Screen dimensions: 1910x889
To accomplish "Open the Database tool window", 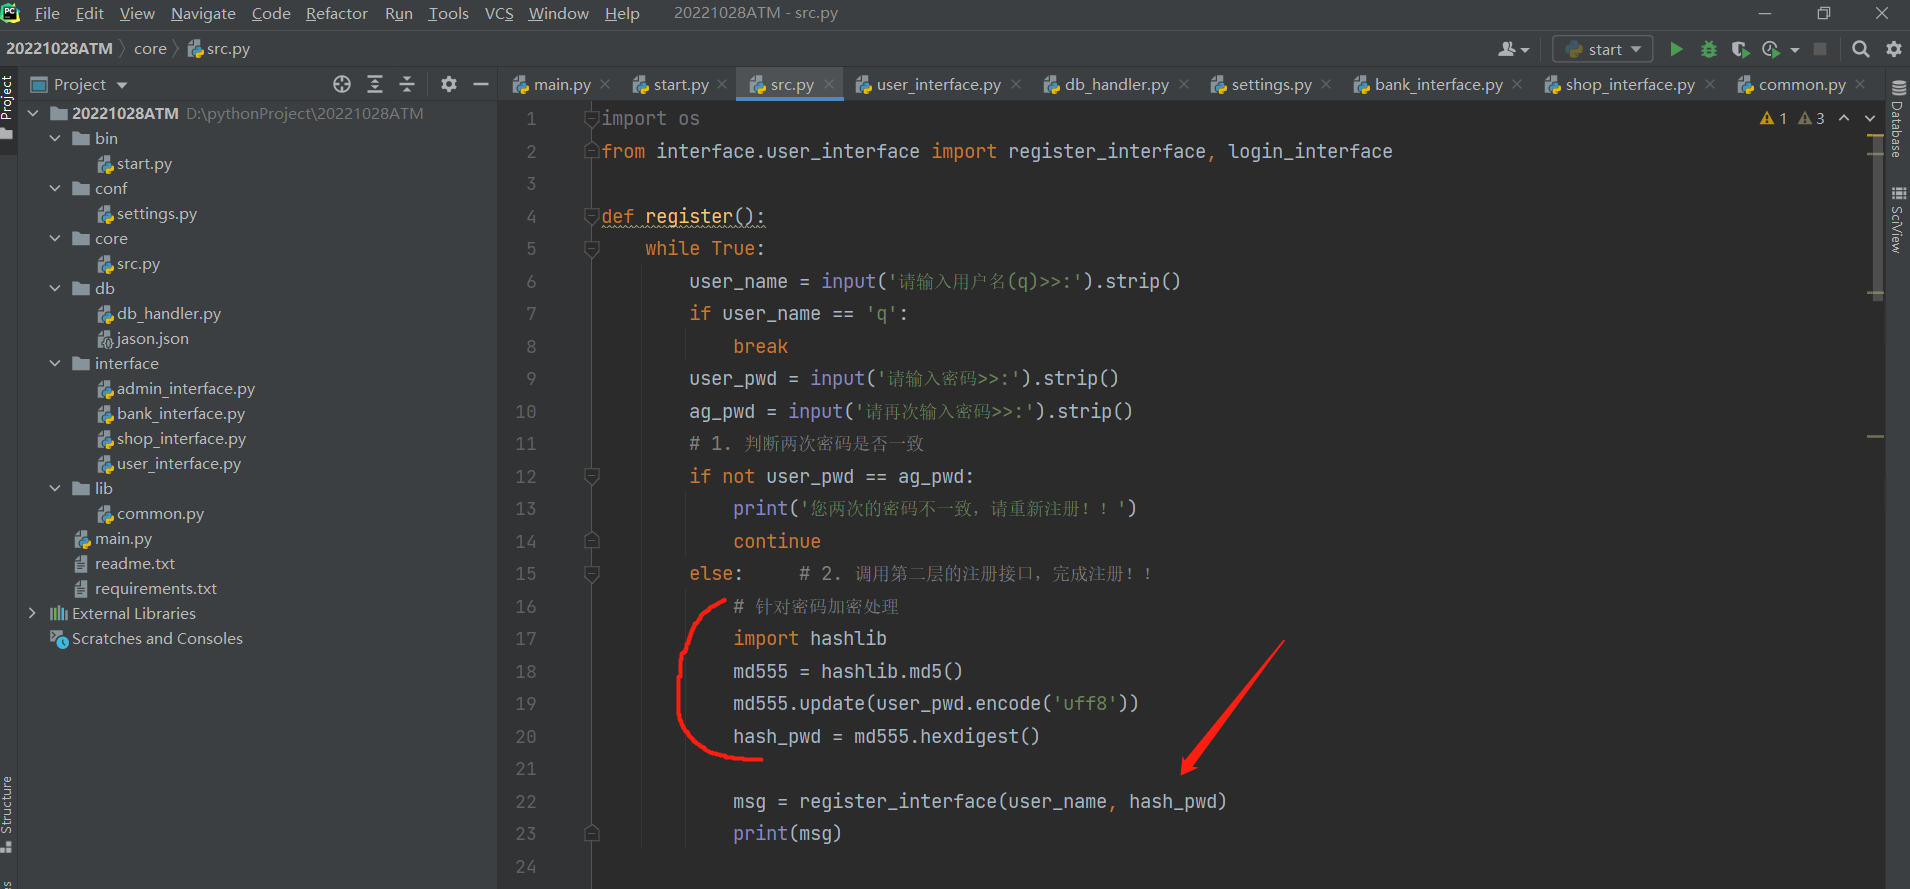I will coord(1897,119).
